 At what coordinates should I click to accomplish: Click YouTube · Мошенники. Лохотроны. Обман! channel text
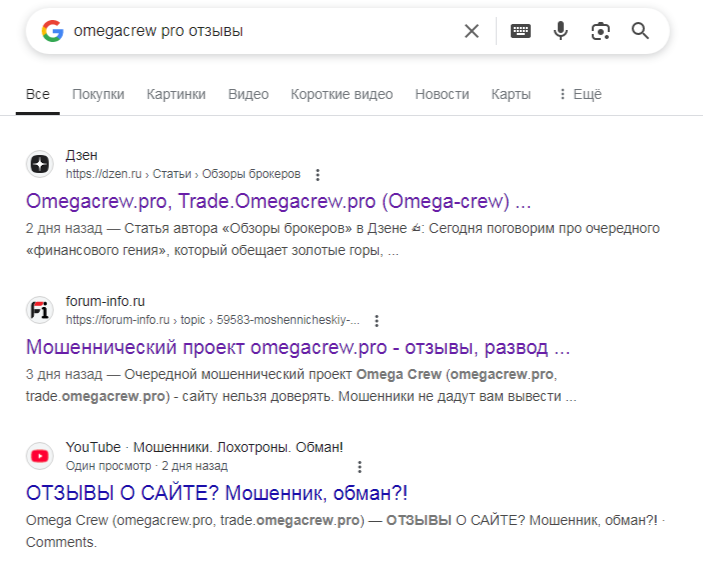click(204, 447)
